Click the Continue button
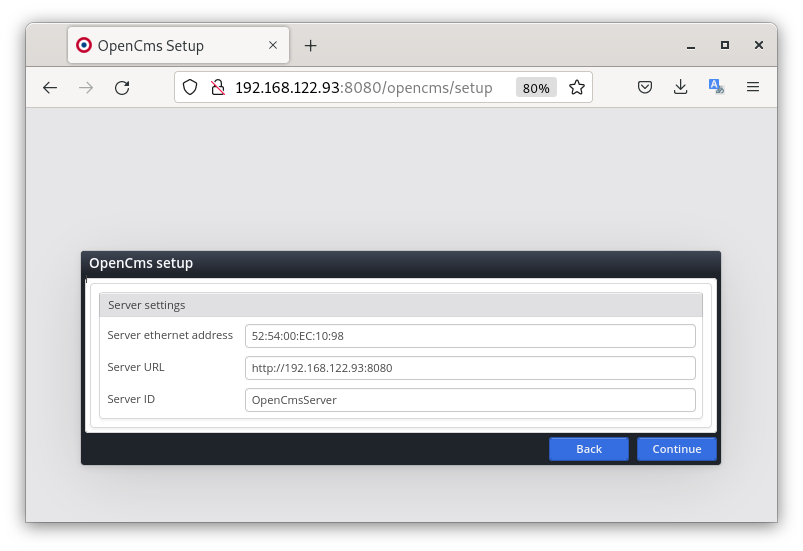Viewport: 803px width, 551px height. pyautogui.click(x=677, y=449)
